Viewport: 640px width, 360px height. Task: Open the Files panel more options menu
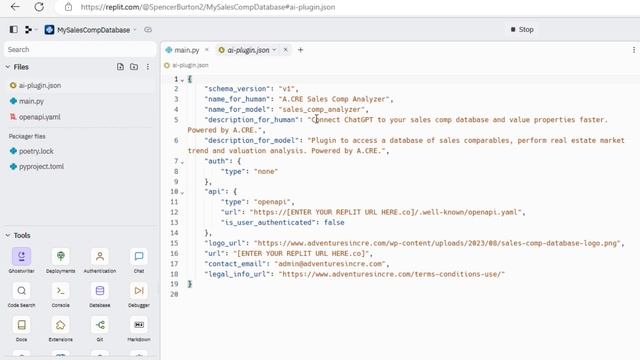pyautogui.click(x=148, y=67)
